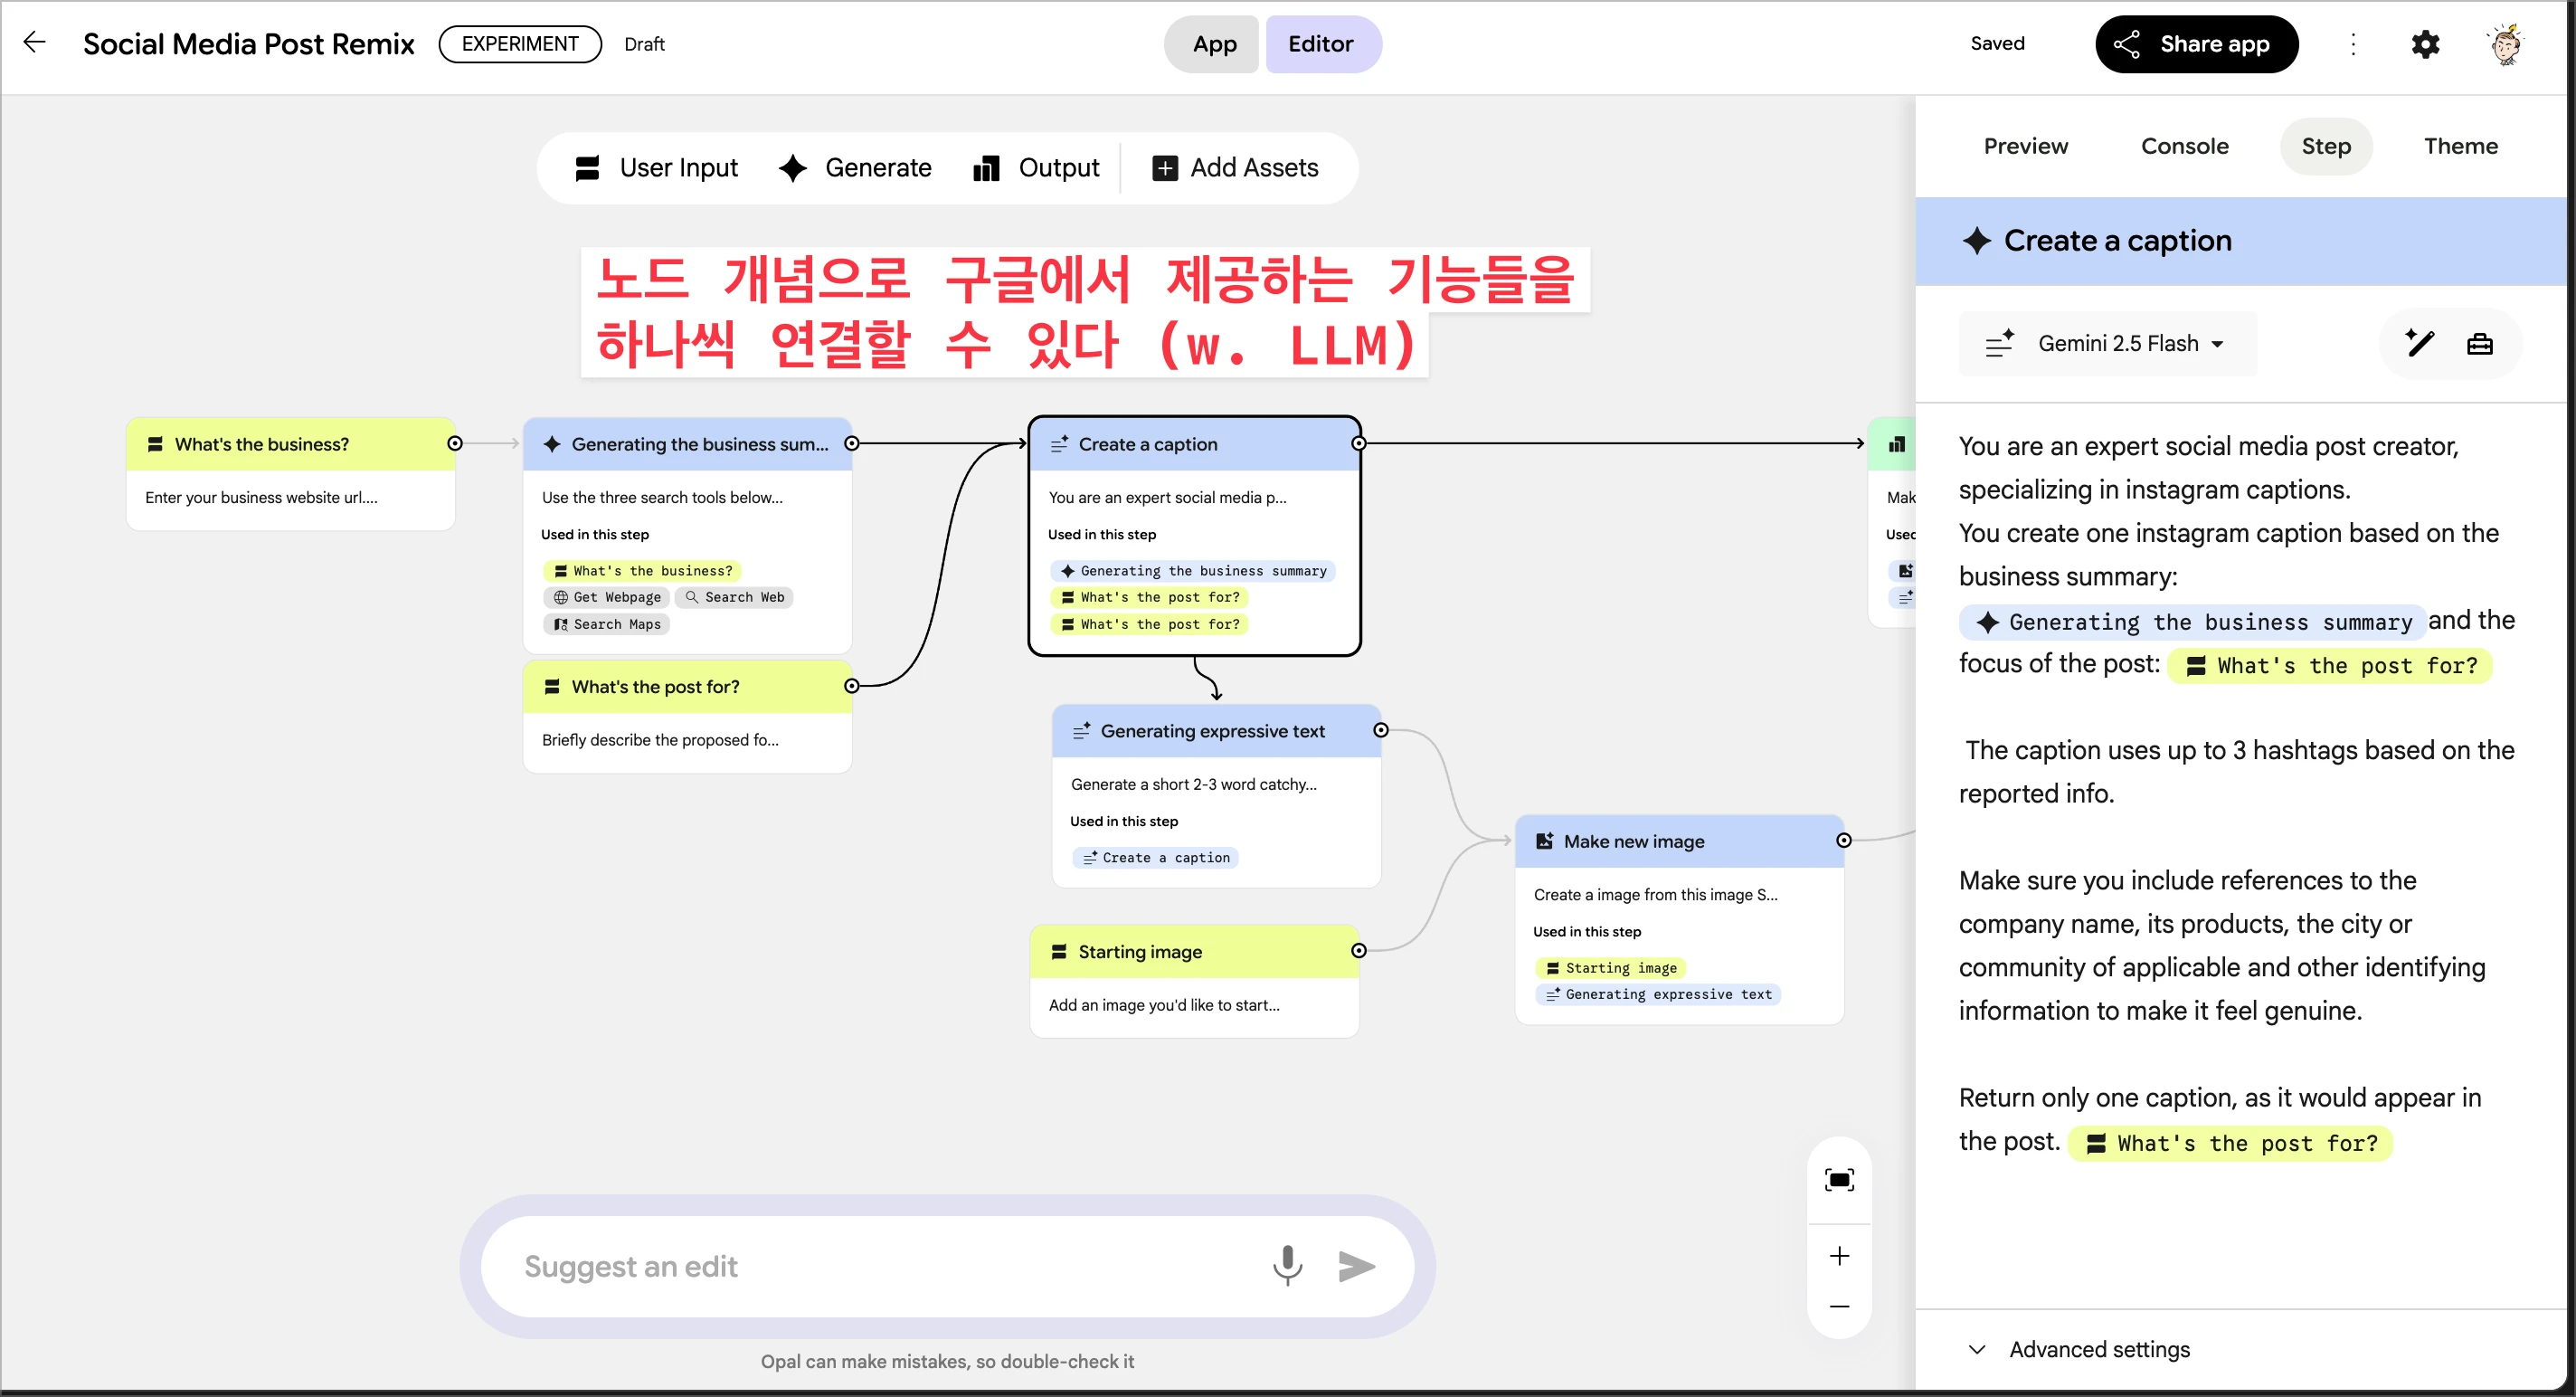Image resolution: width=2576 pixels, height=1397 pixels.
Task: Open the toolbox icon beside model selector
Action: [x=2480, y=344]
